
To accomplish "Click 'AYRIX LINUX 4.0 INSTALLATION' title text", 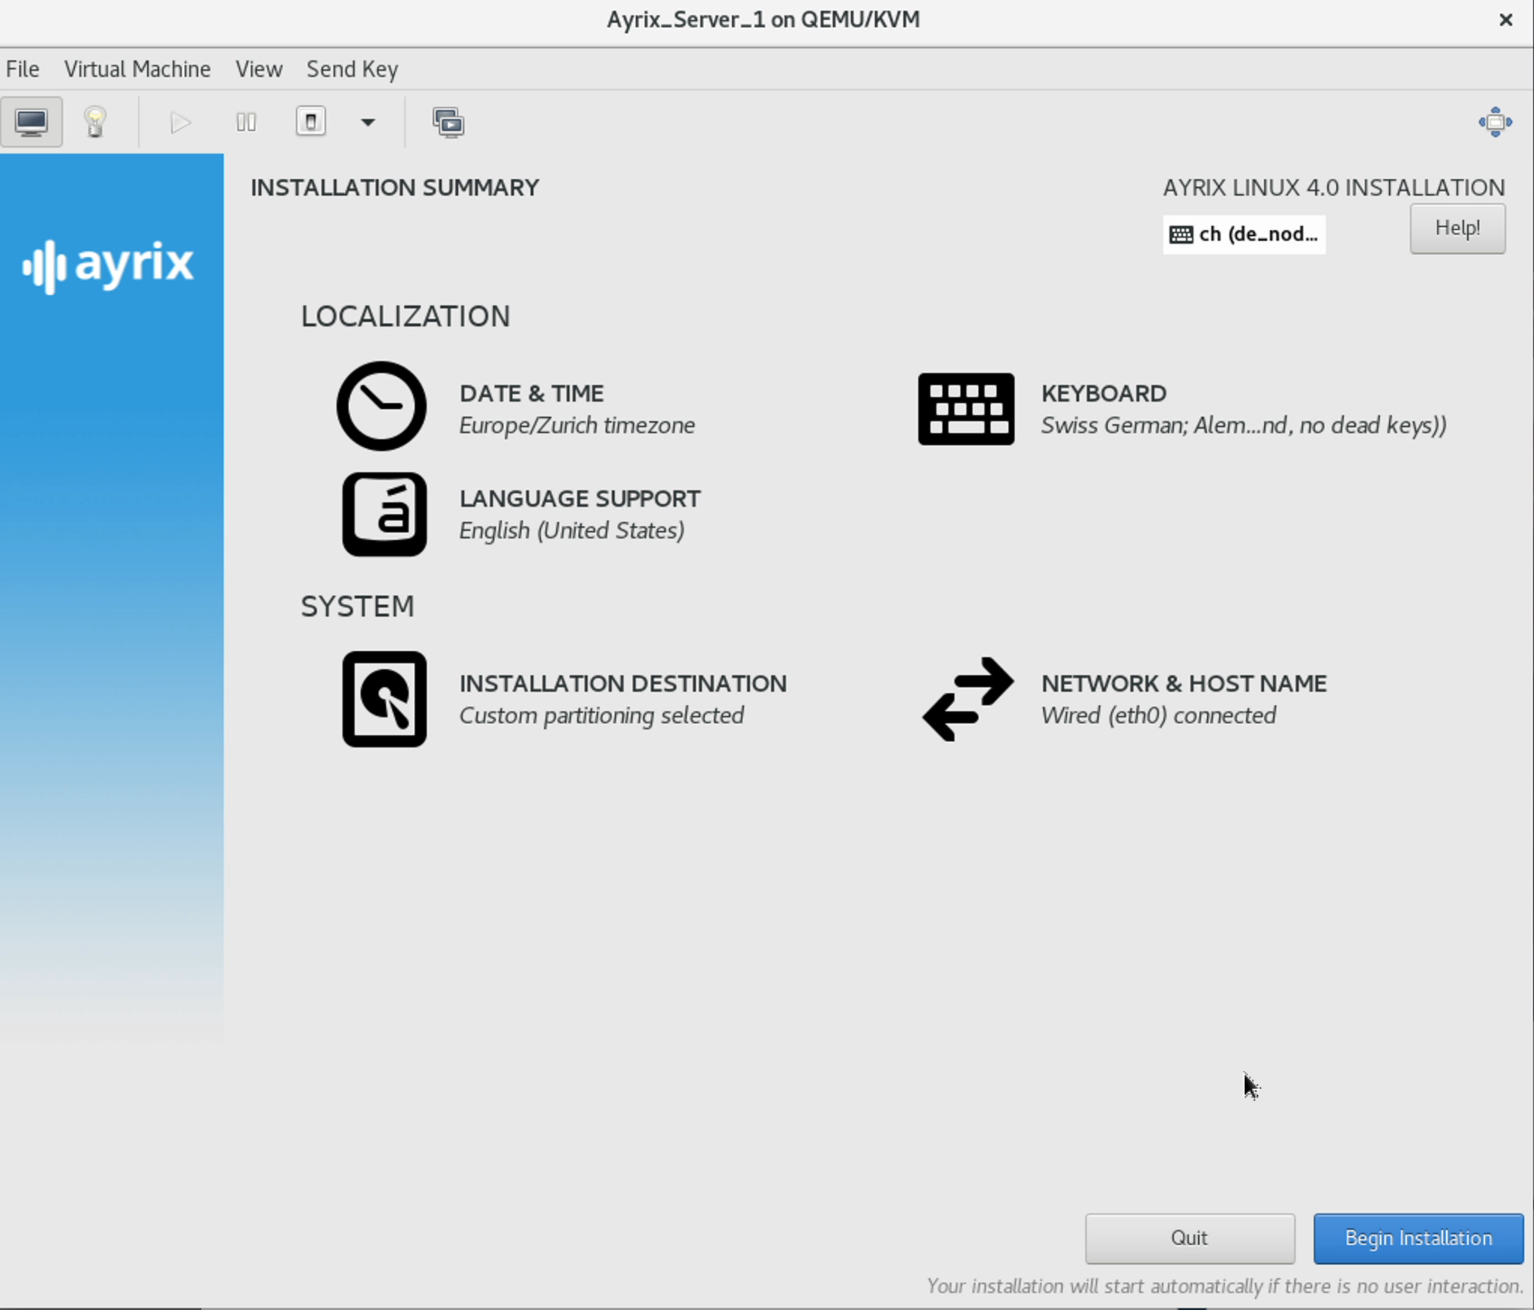I will (x=1333, y=187).
